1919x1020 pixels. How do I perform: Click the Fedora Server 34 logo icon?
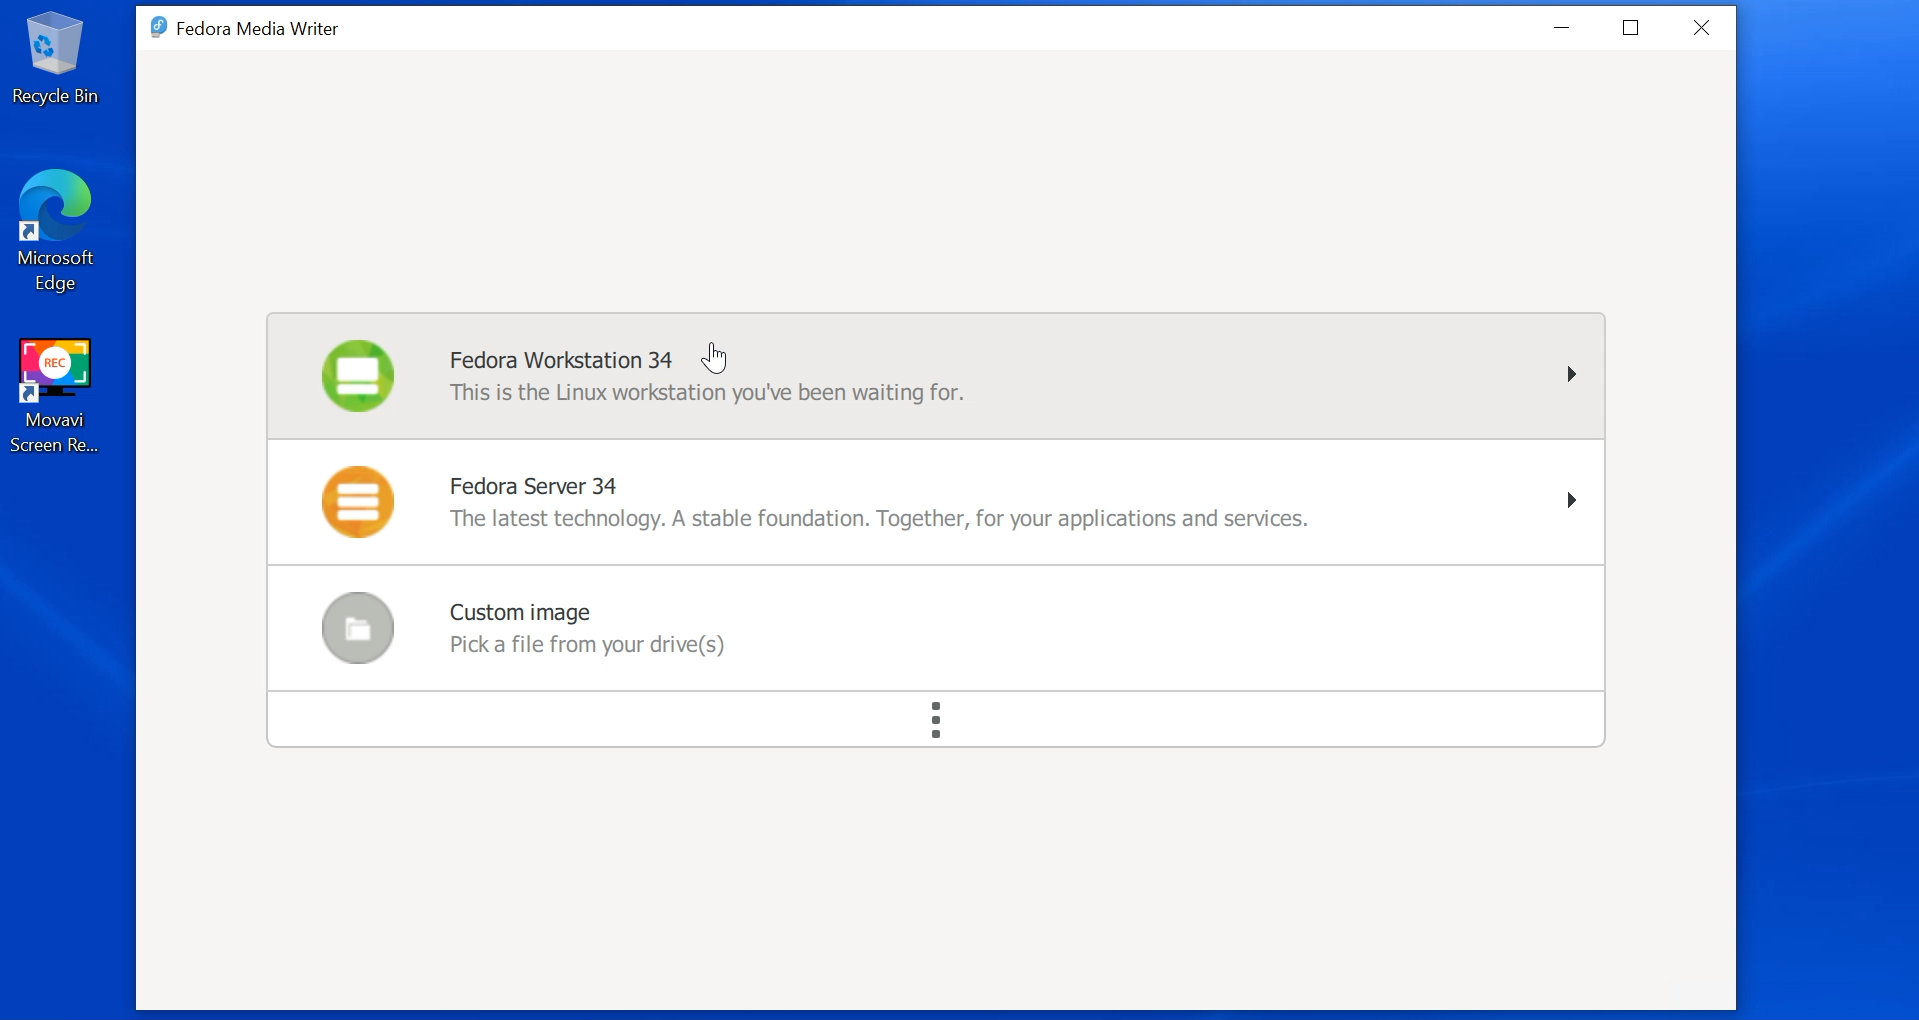coord(358,501)
